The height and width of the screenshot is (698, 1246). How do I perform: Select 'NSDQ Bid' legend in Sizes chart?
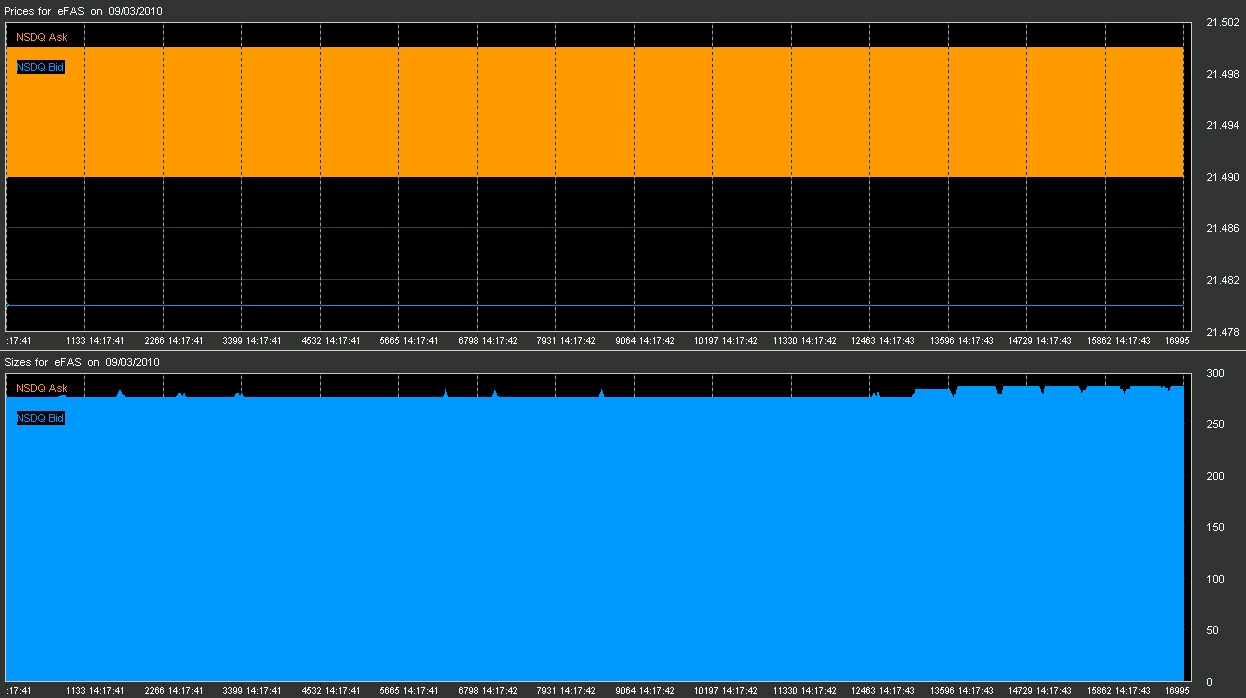click(x=41, y=418)
